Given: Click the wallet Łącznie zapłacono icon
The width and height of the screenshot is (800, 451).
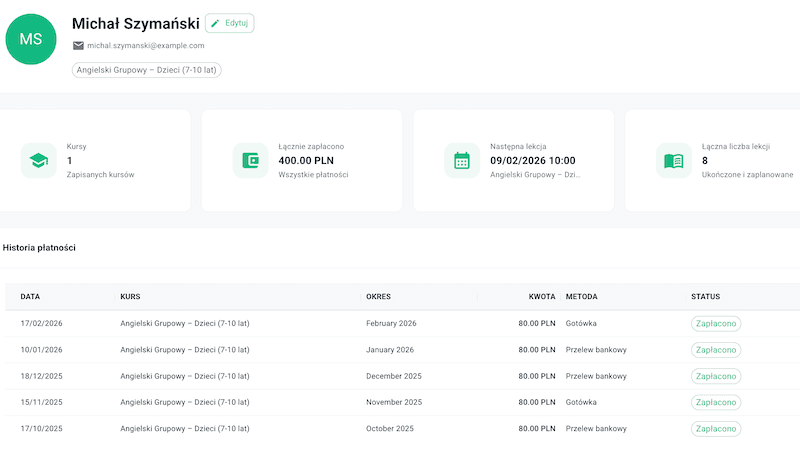Looking at the screenshot, I should click(x=251, y=160).
